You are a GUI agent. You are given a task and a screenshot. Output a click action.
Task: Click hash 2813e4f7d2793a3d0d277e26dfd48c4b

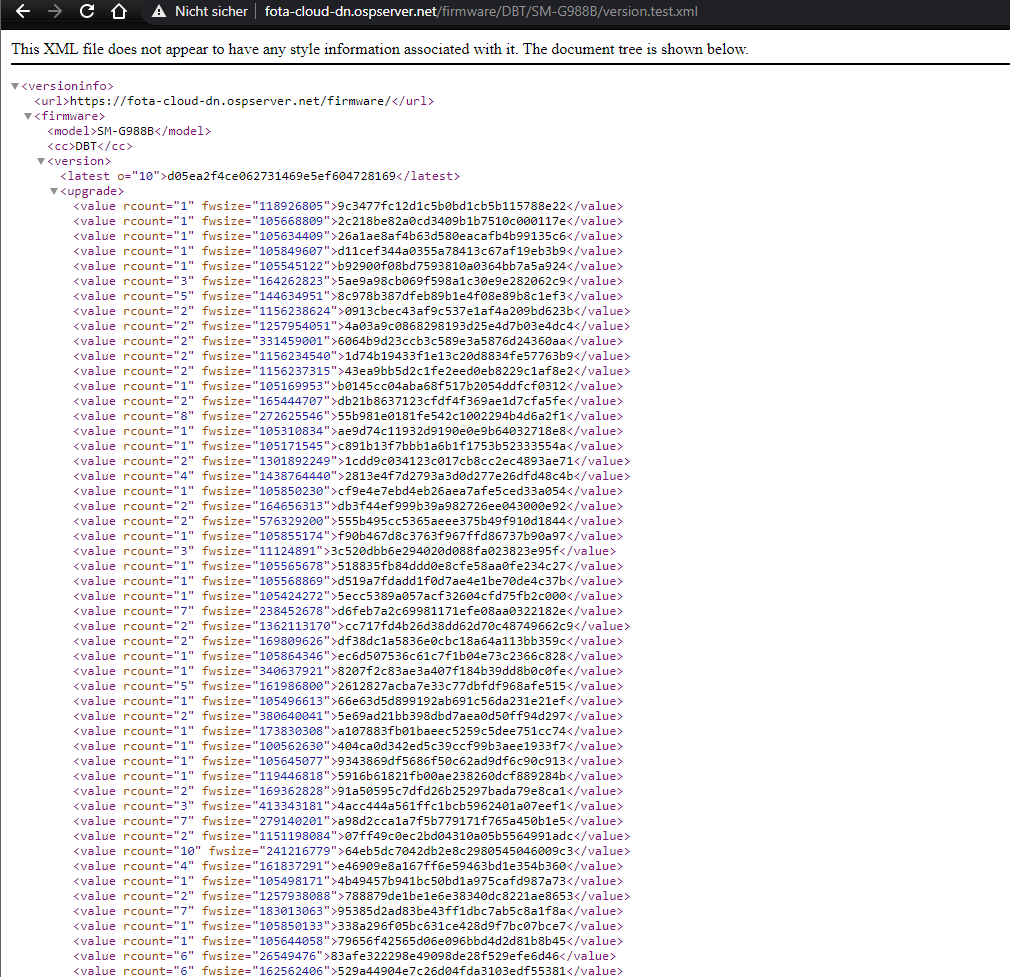[459, 476]
